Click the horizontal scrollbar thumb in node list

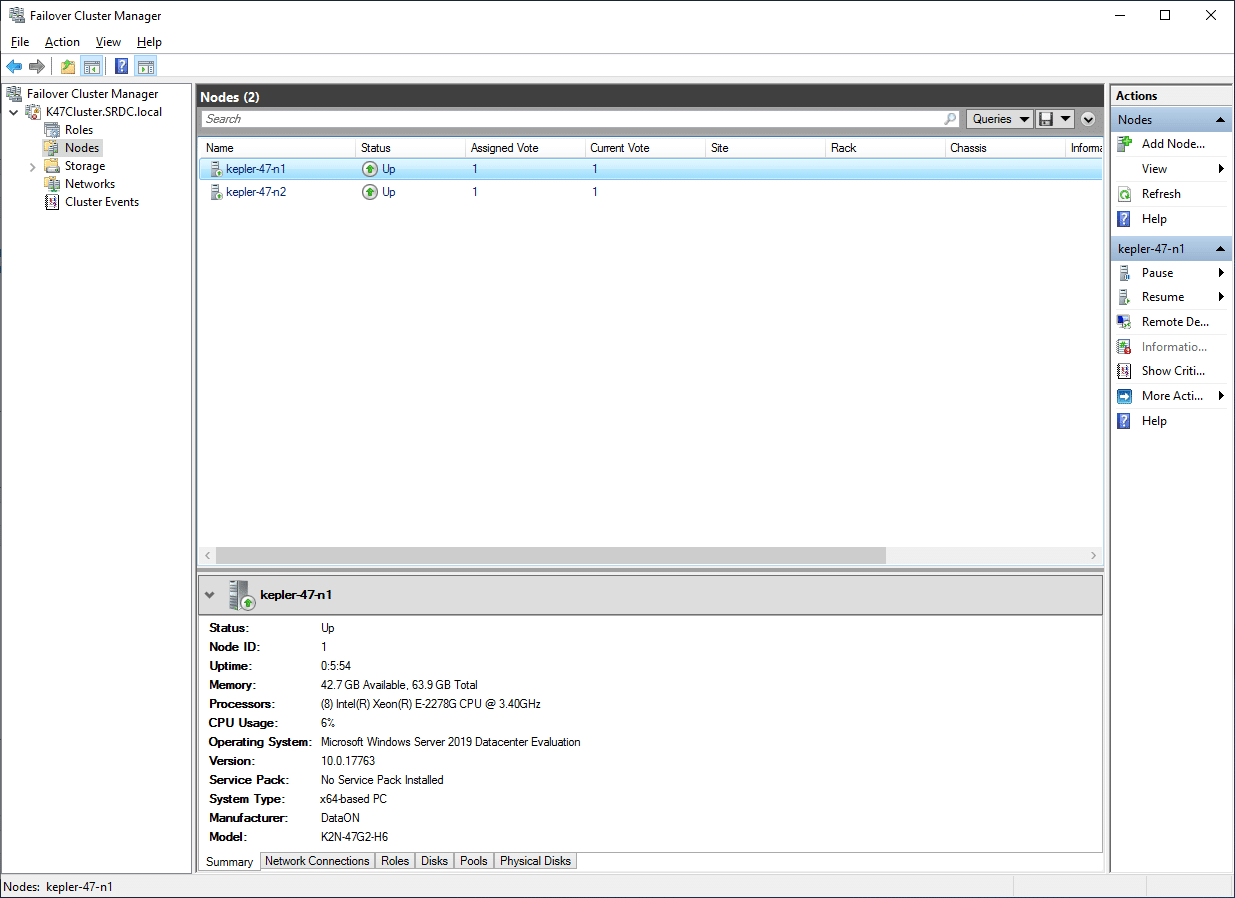[550, 555]
